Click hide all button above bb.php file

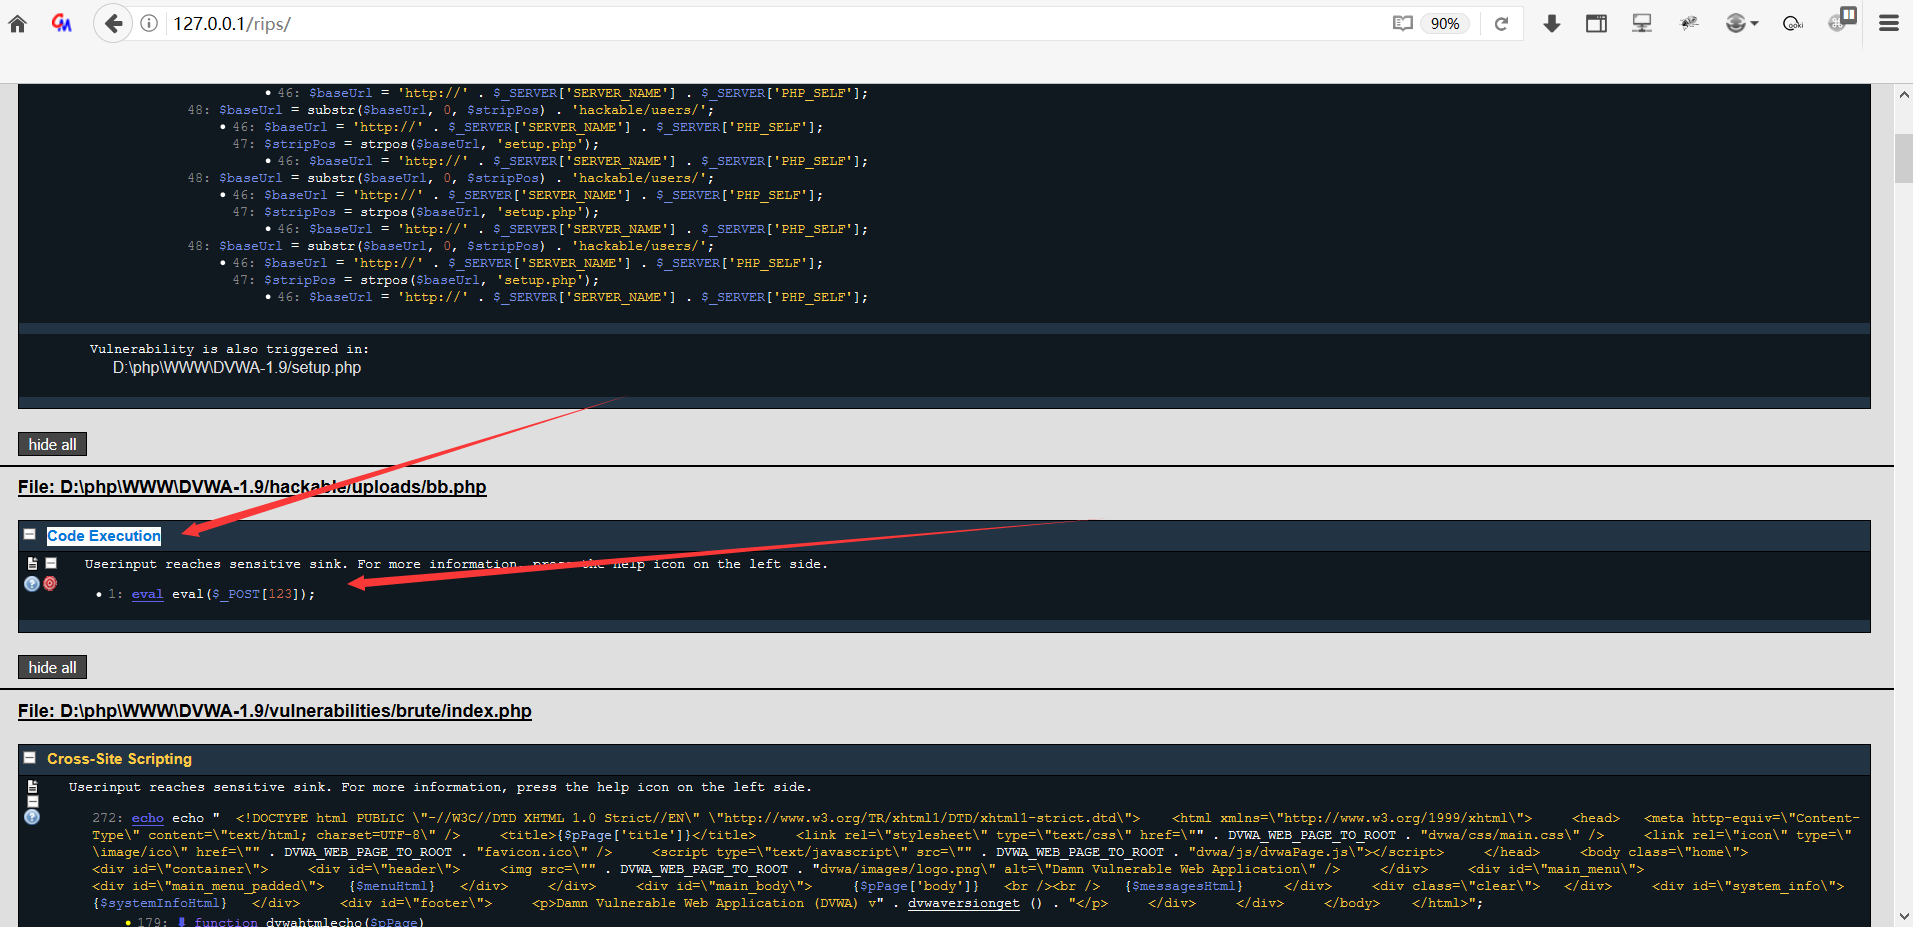(52, 444)
